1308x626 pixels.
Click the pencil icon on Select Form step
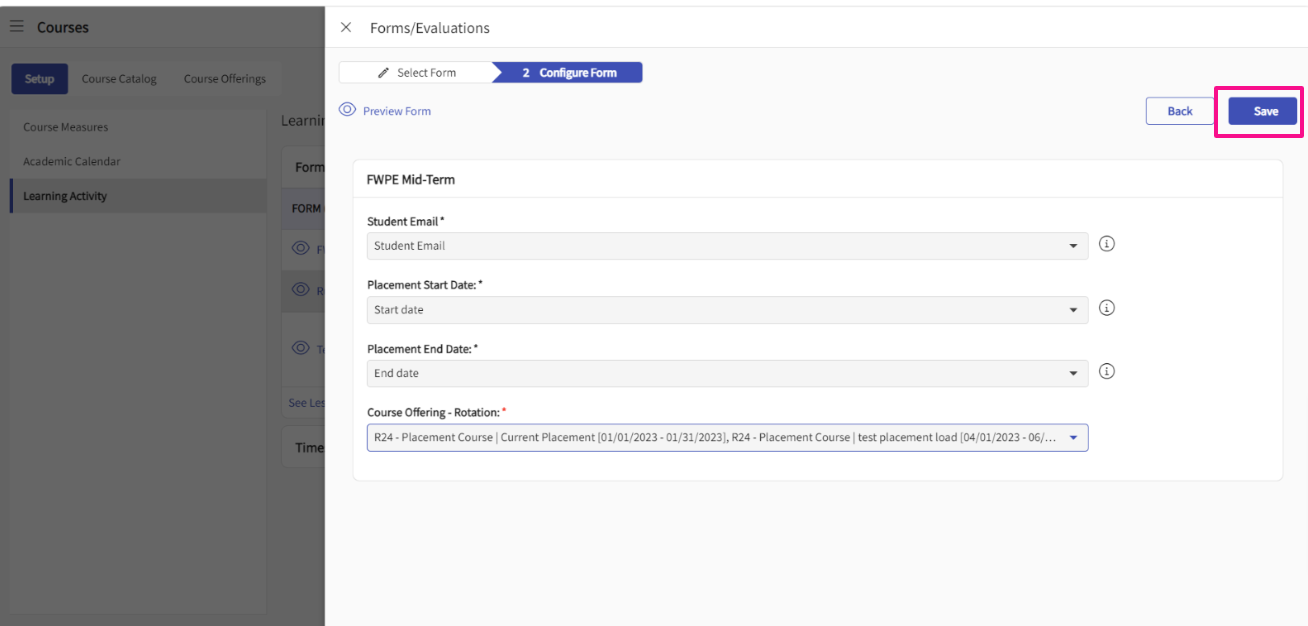383,73
